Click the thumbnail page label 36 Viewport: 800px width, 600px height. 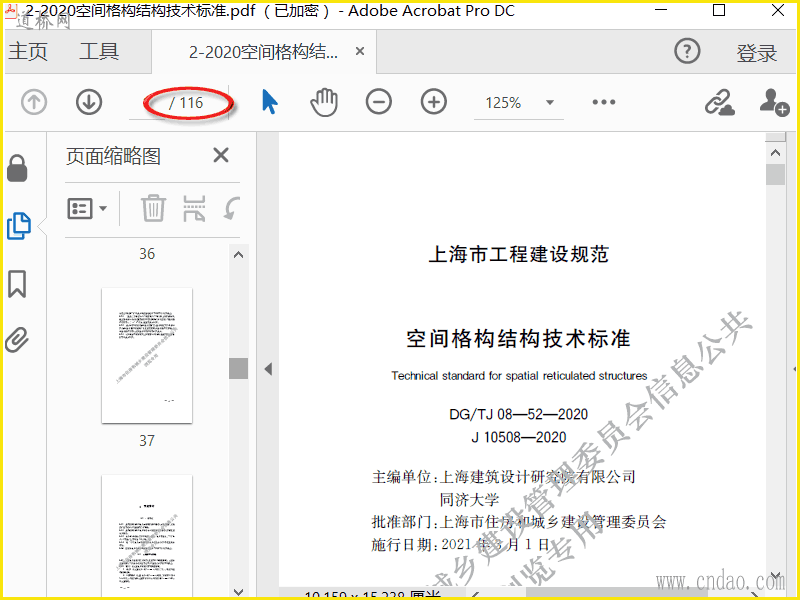pos(147,254)
